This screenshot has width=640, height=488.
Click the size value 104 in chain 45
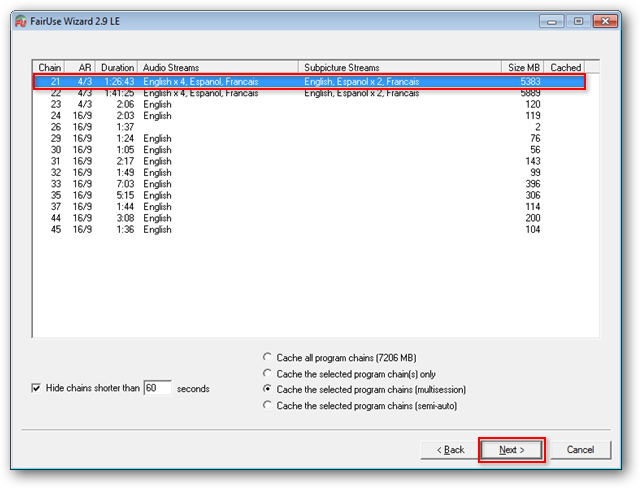[x=533, y=229]
